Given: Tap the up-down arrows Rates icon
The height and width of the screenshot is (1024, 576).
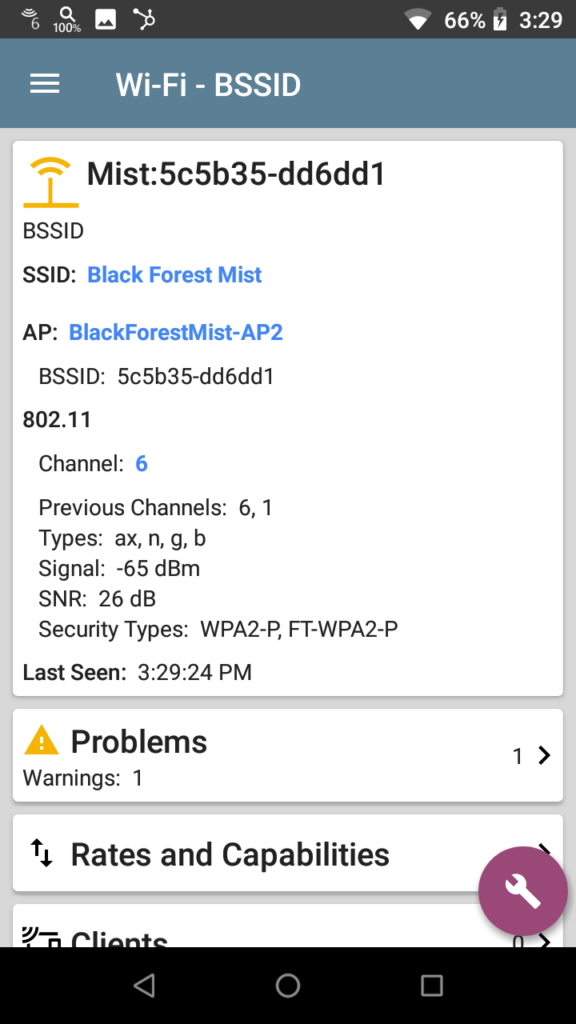Looking at the screenshot, I should (x=42, y=853).
